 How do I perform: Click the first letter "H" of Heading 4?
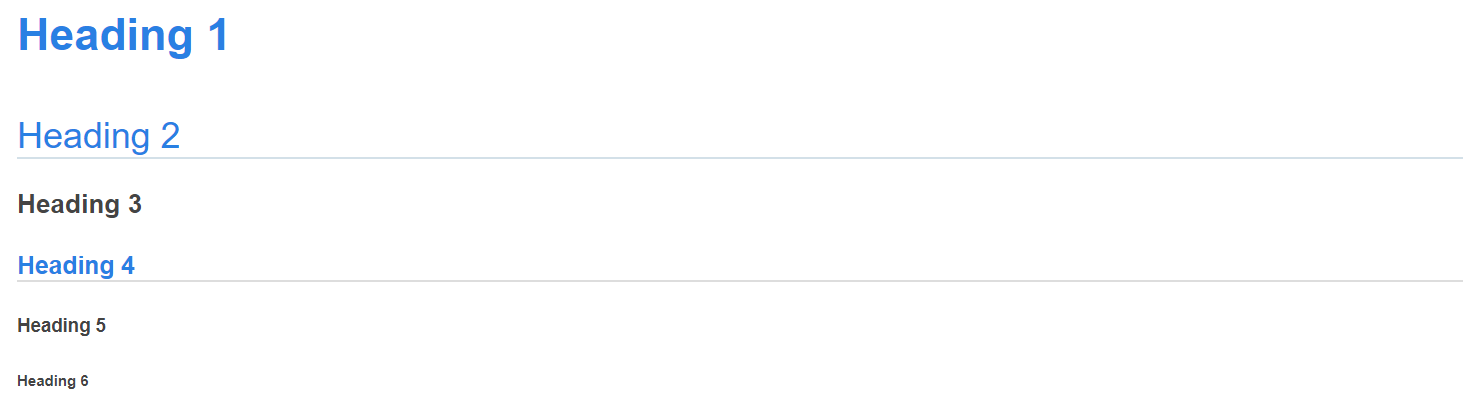click(26, 266)
